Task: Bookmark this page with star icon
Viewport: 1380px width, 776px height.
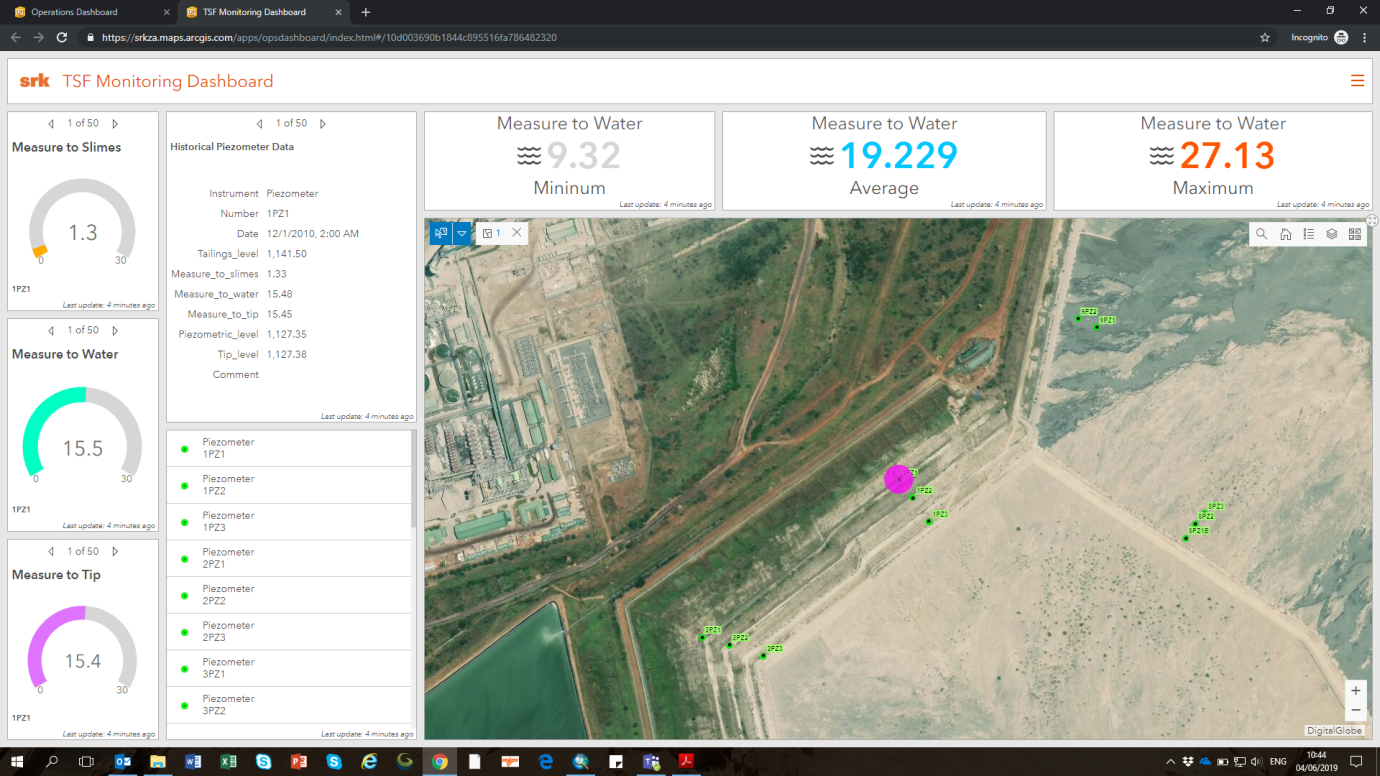Action: (1265, 37)
